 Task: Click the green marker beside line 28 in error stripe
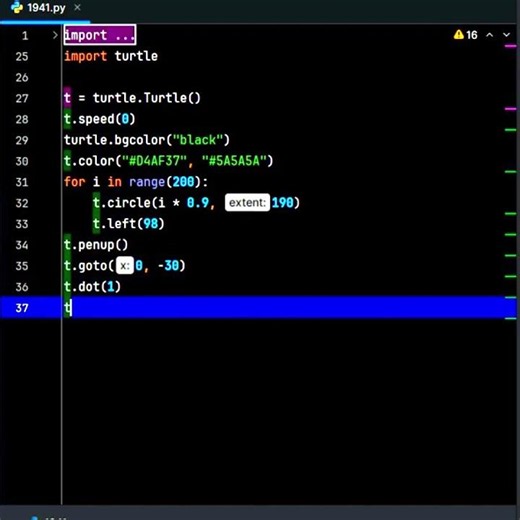coord(510,130)
